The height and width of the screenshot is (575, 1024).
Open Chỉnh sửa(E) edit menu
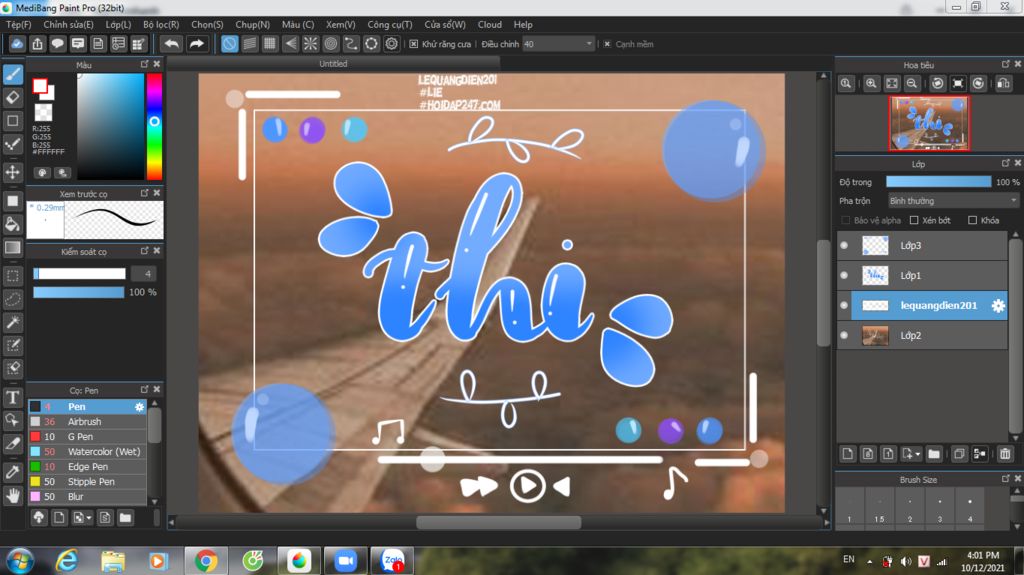coord(68,24)
